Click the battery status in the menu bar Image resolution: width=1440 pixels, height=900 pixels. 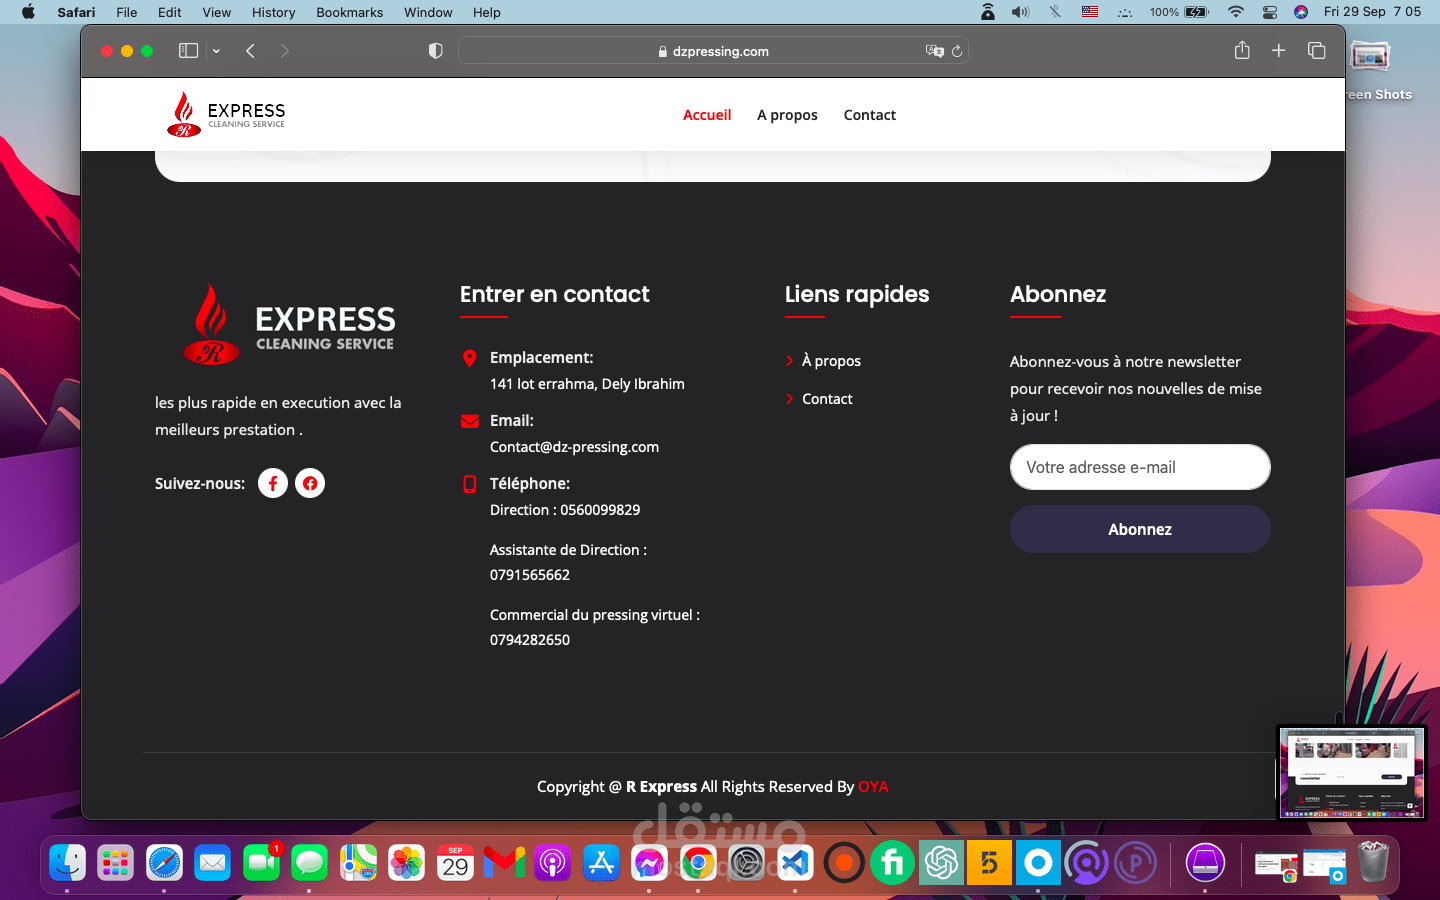click(x=1180, y=12)
